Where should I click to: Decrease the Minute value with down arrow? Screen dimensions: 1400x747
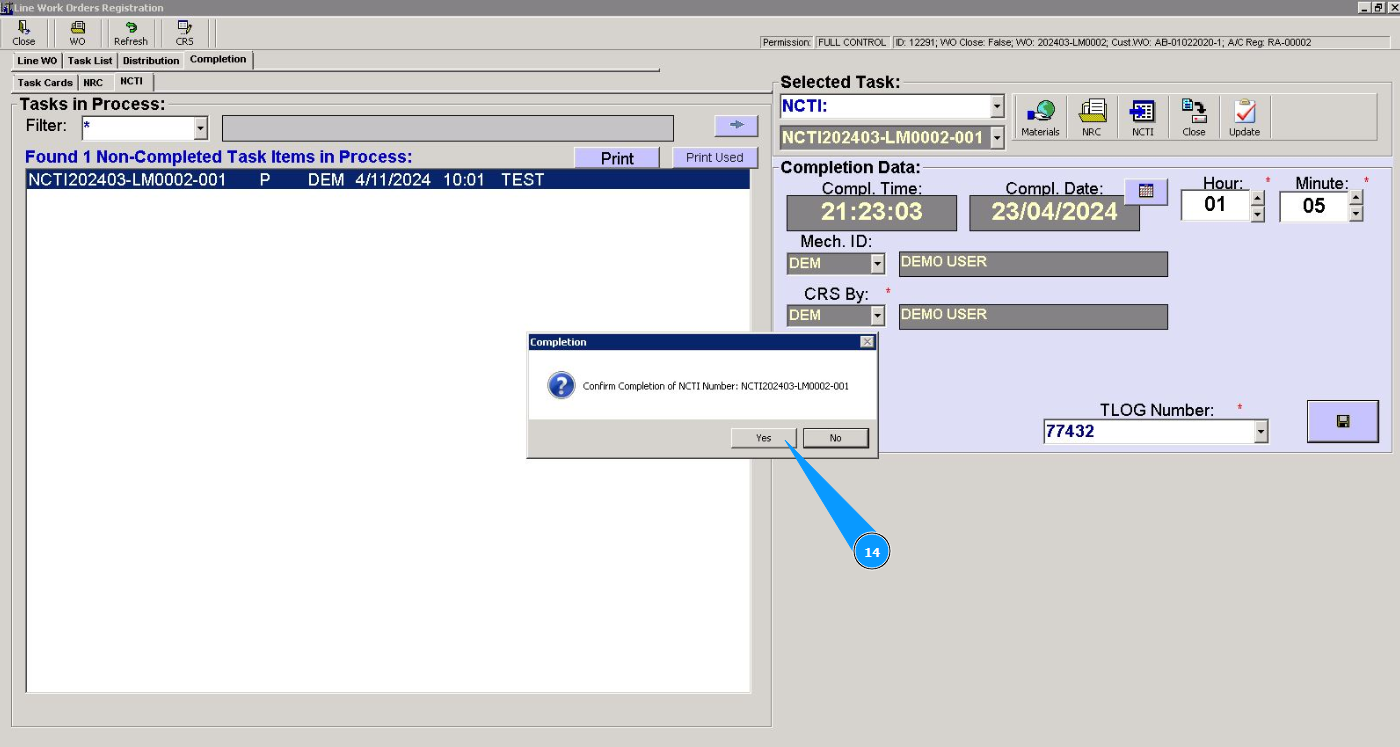pyautogui.click(x=1356, y=214)
